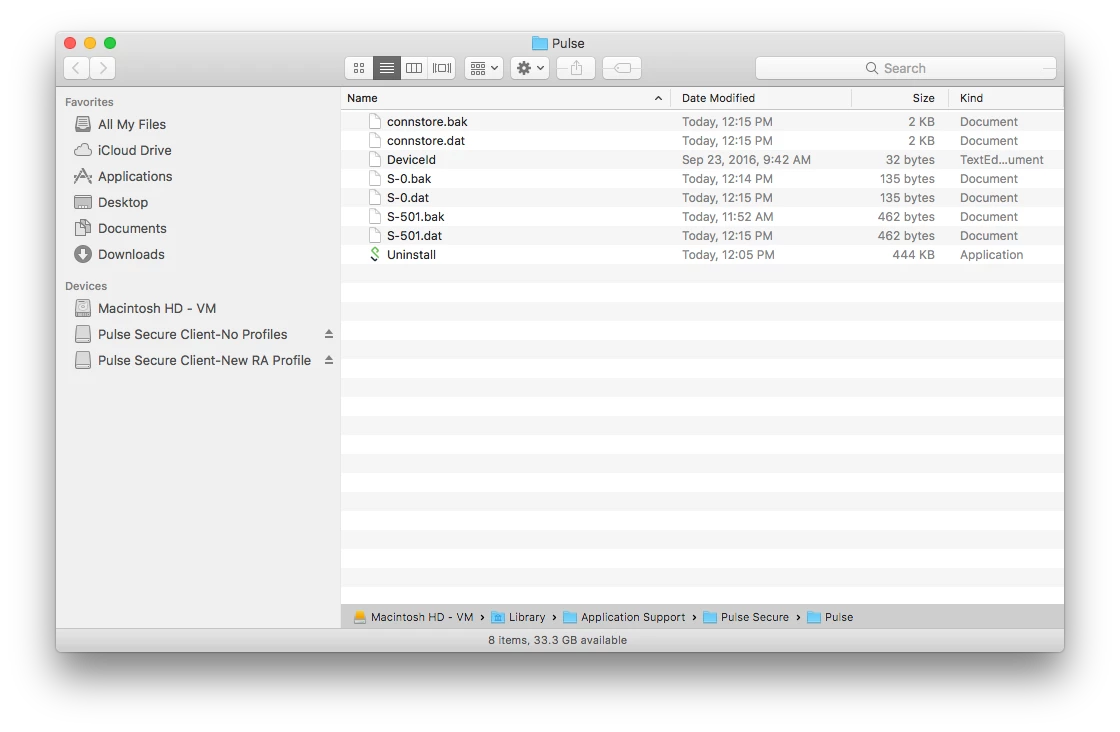
Task: Select the S-501.dat file
Action: tap(702, 236)
